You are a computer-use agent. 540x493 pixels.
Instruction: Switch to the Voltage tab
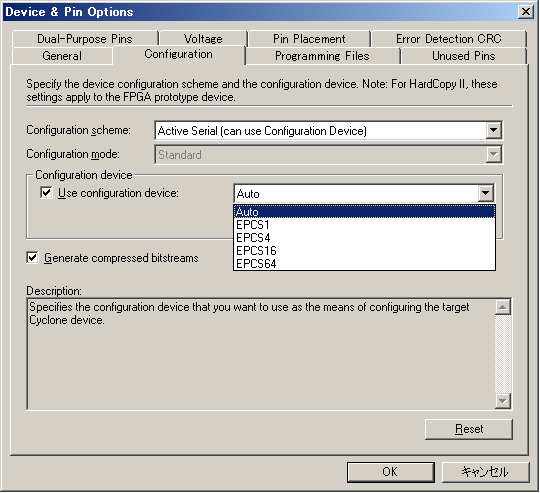[x=203, y=39]
